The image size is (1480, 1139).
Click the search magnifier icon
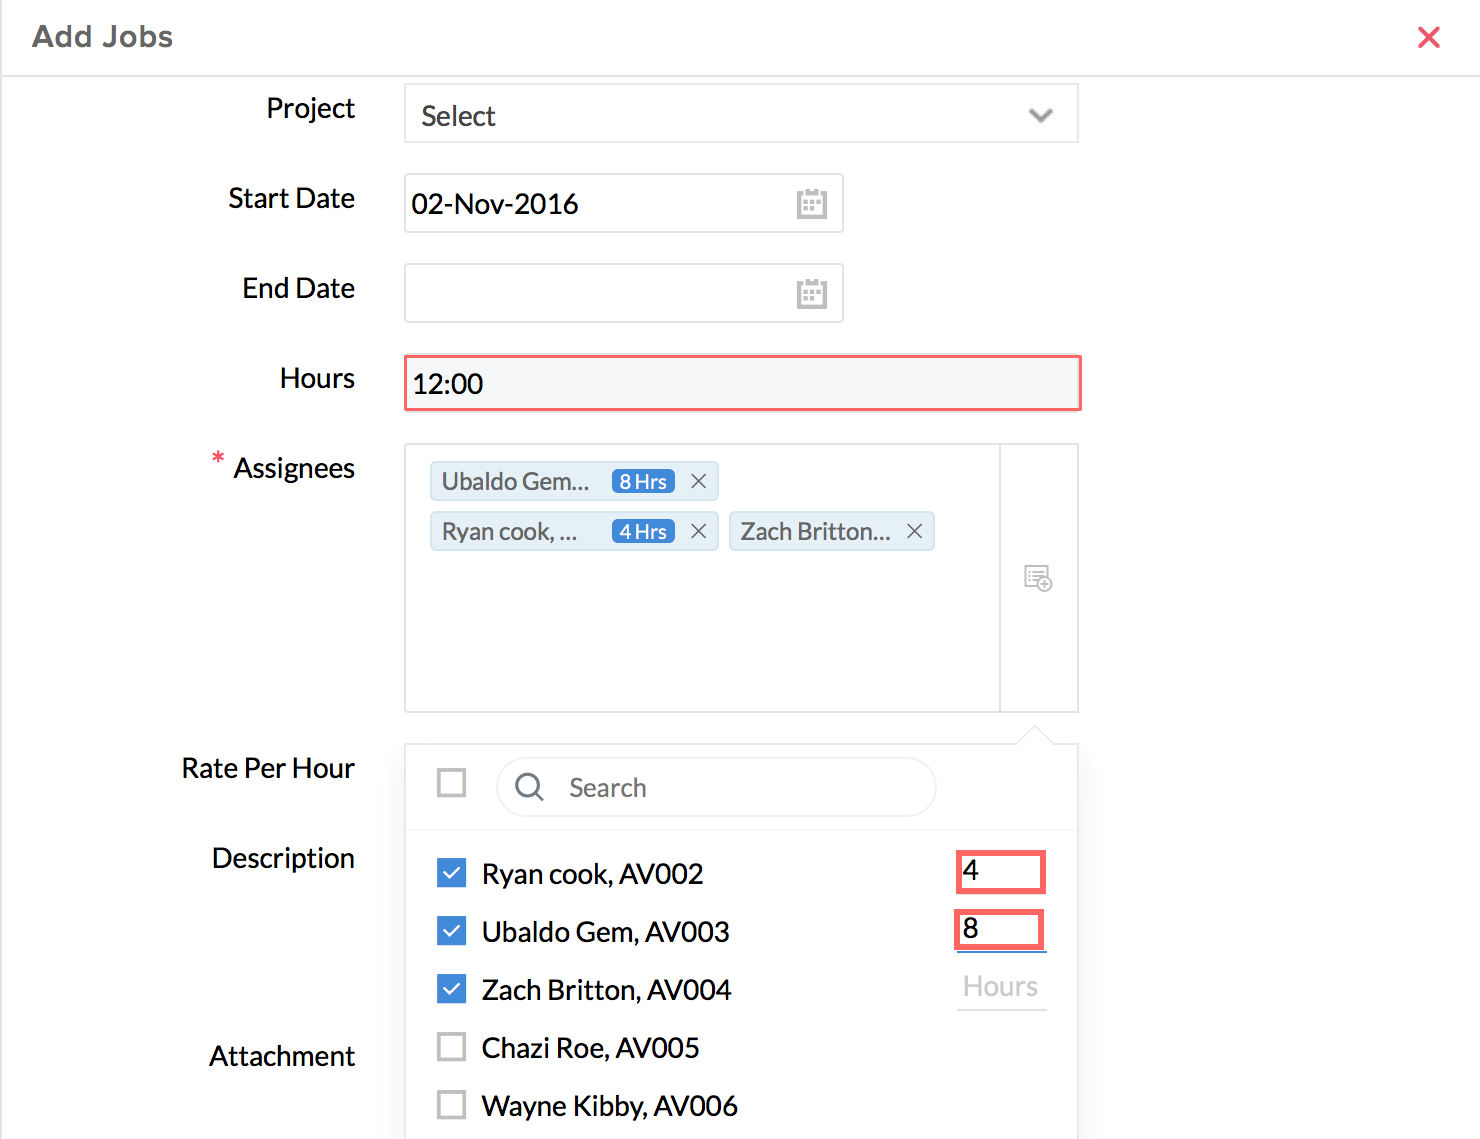(x=529, y=788)
